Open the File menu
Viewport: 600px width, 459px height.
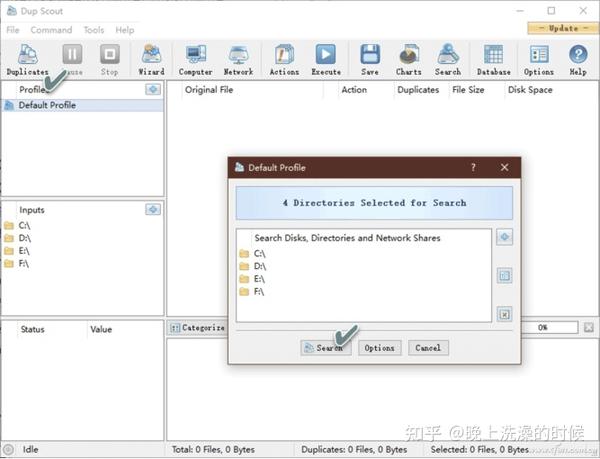click(x=13, y=30)
